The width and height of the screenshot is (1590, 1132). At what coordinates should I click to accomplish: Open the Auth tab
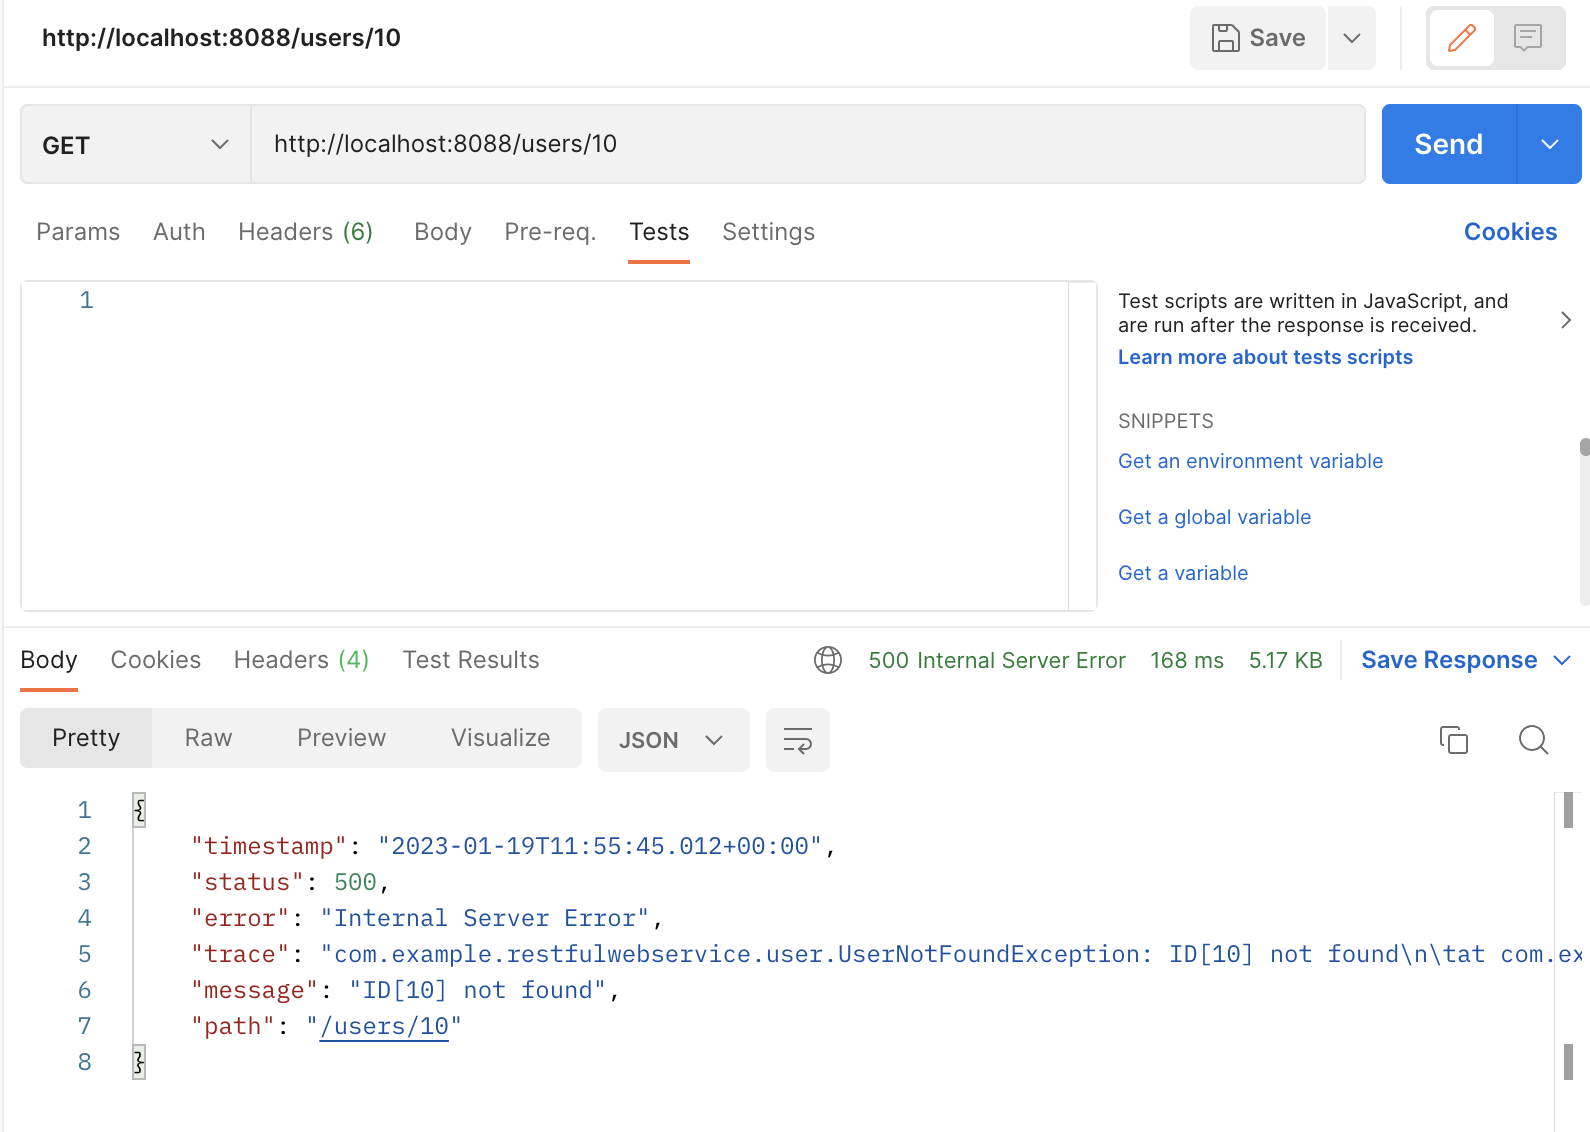point(179,232)
